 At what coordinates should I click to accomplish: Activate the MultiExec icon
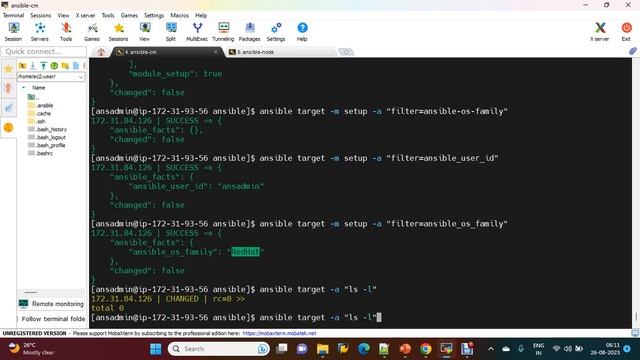pos(197,31)
